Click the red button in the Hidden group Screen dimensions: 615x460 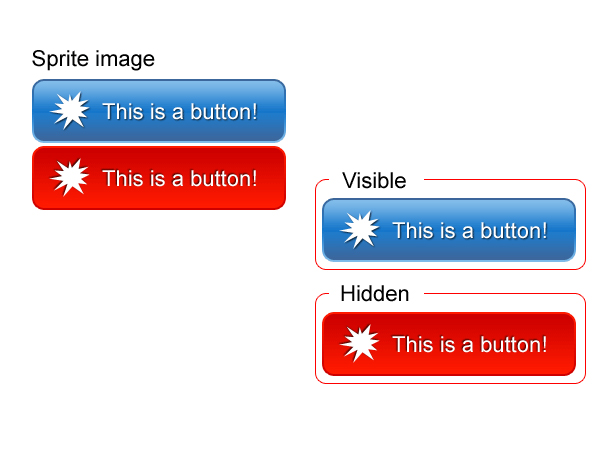[x=449, y=344]
